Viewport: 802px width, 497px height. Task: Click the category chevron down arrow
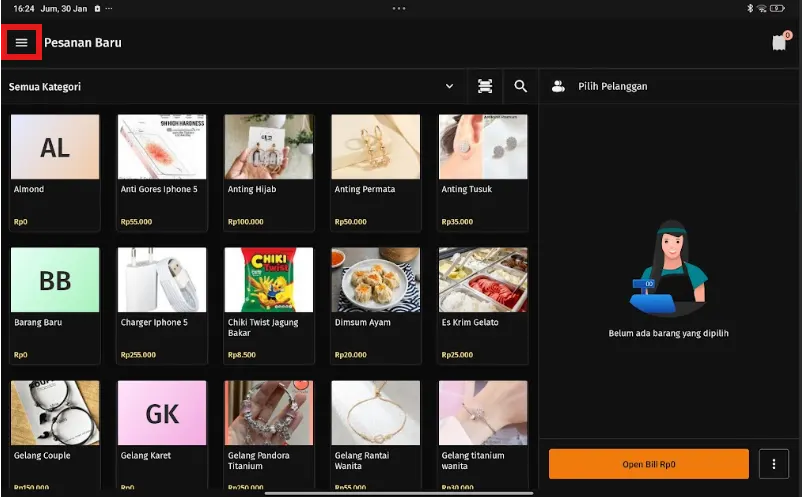(x=449, y=87)
